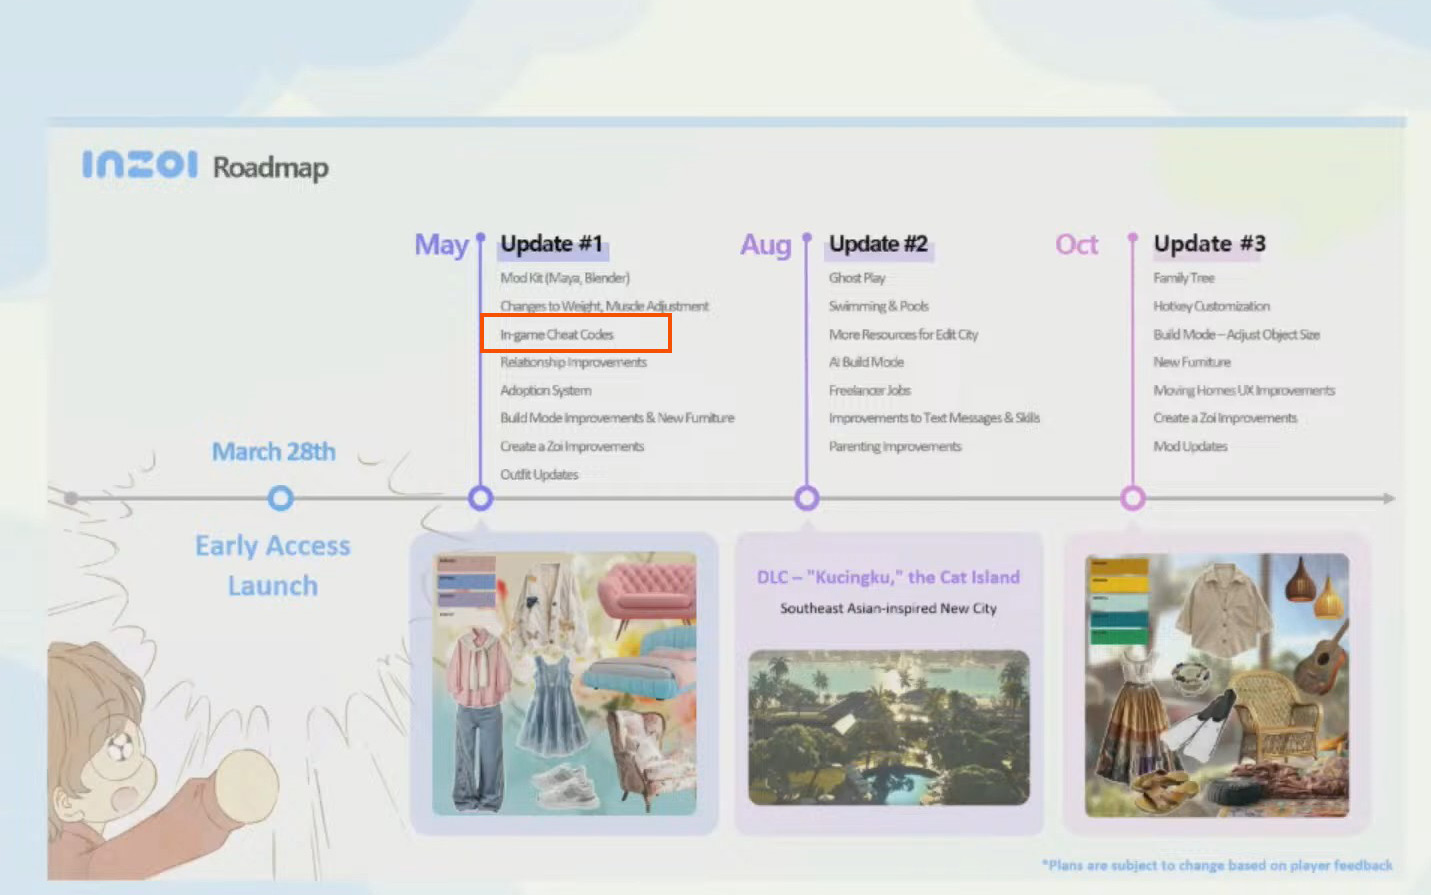This screenshot has height=895, width=1431.
Task: Select the March 28th timeline marker circle
Action: tap(281, 497)
